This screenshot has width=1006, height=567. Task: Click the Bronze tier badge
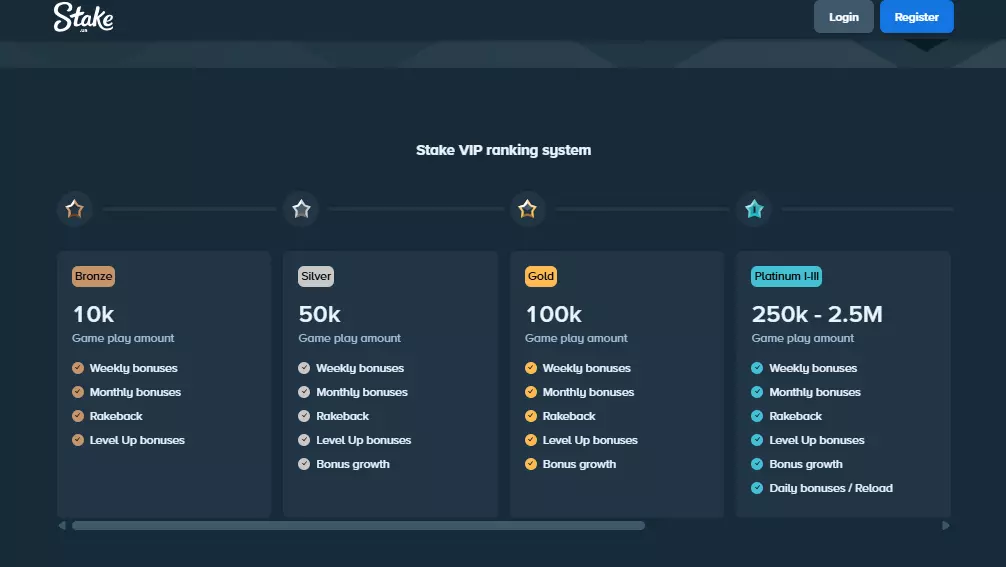[x=94, y=276]
